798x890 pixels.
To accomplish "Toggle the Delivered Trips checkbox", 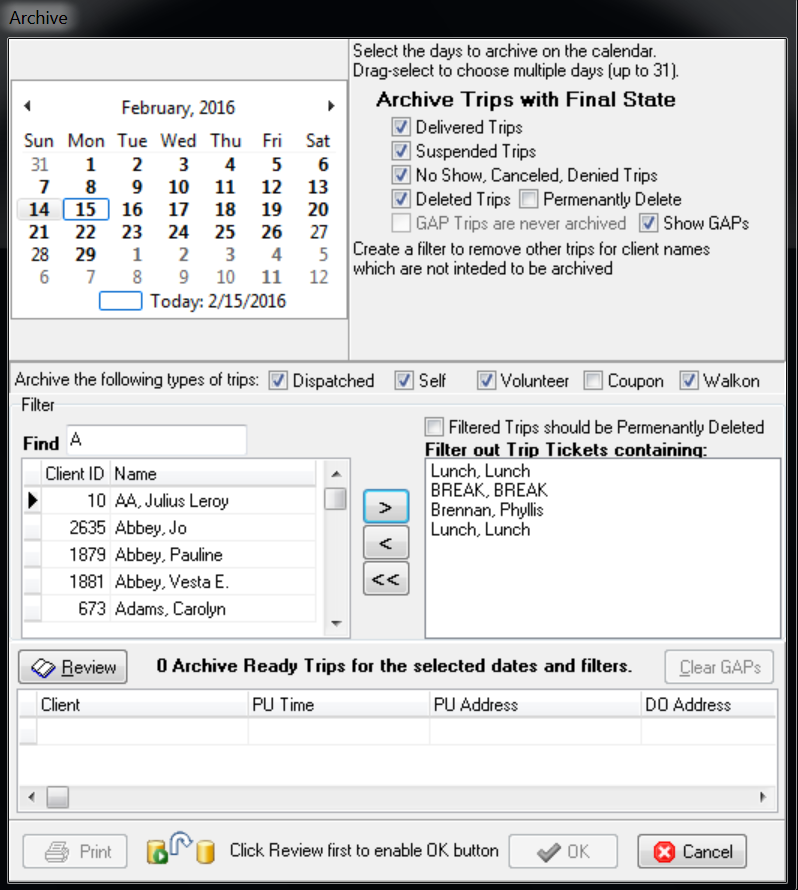I will point(401,127).
